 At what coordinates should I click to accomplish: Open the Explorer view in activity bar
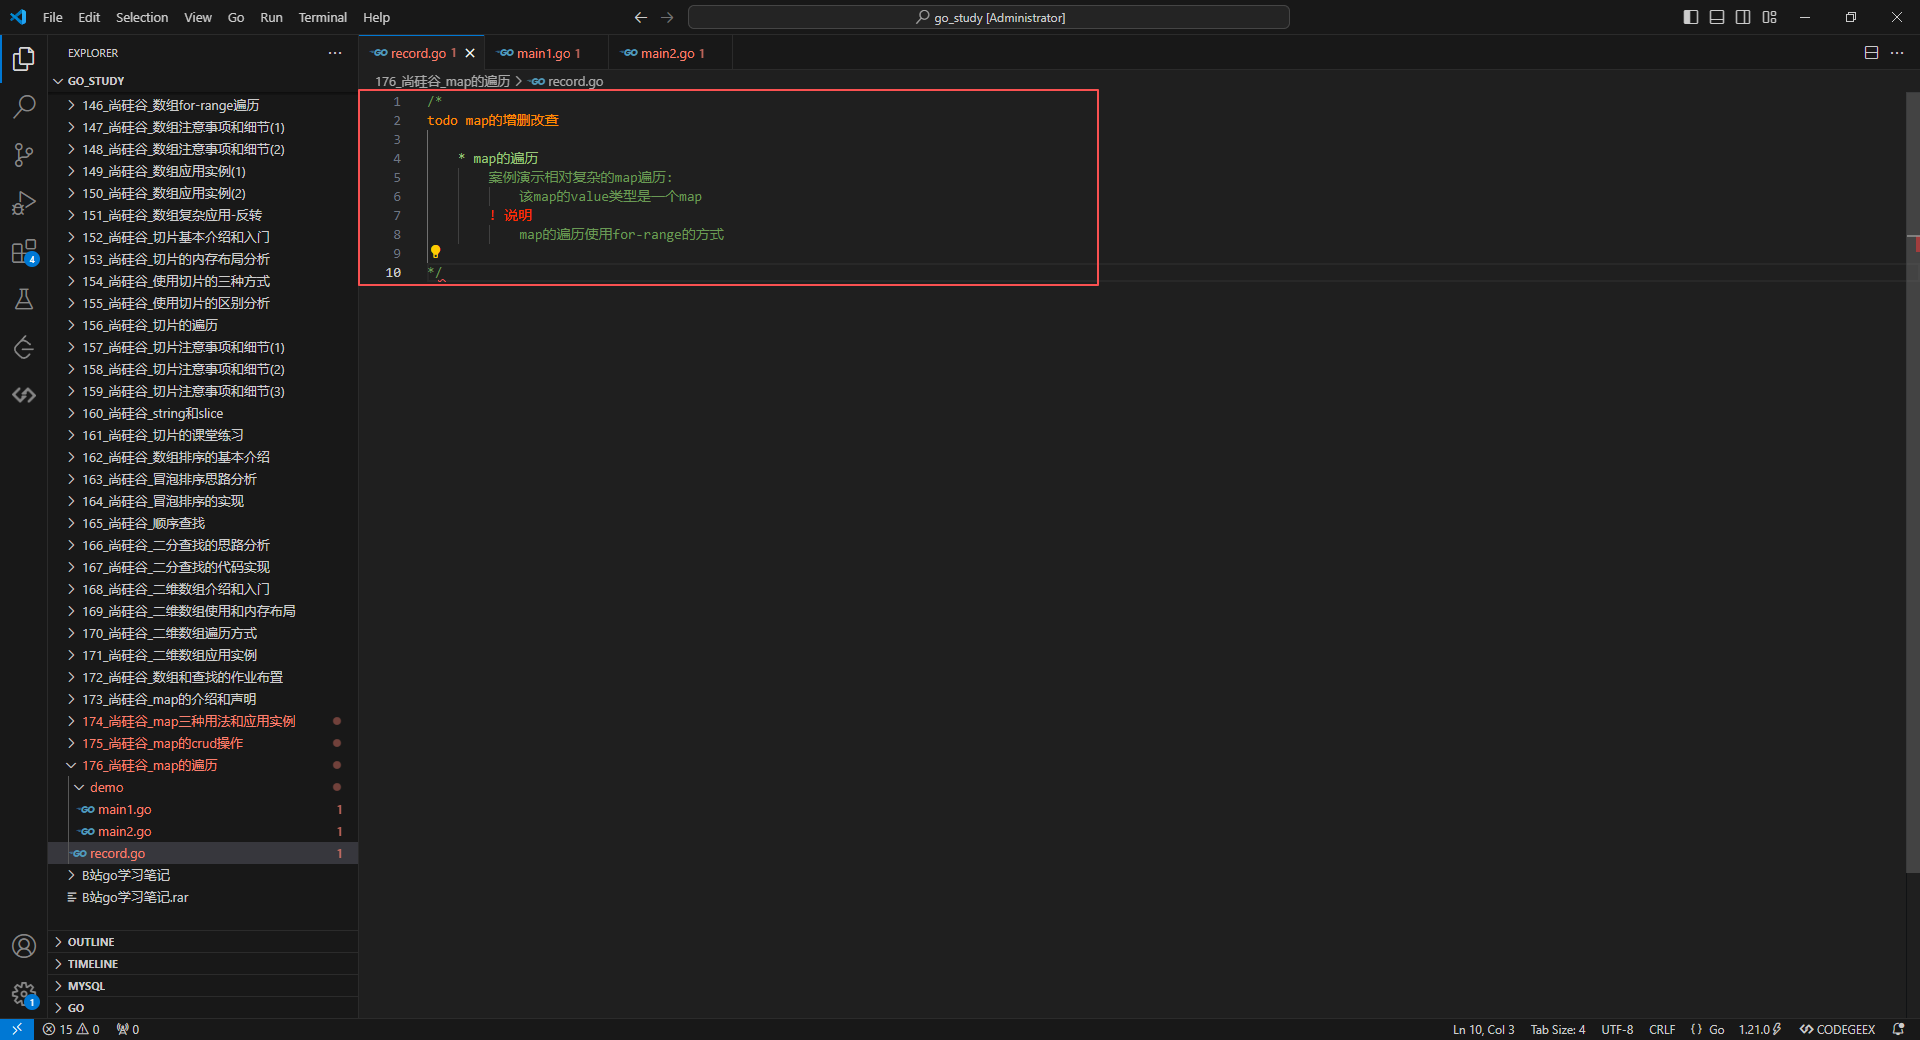tap(24, 59)
